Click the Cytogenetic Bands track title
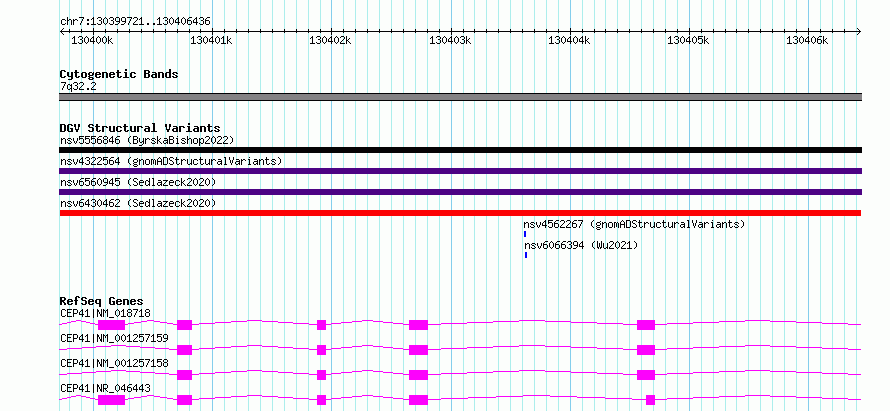890x411 pixels. [119, 74]
